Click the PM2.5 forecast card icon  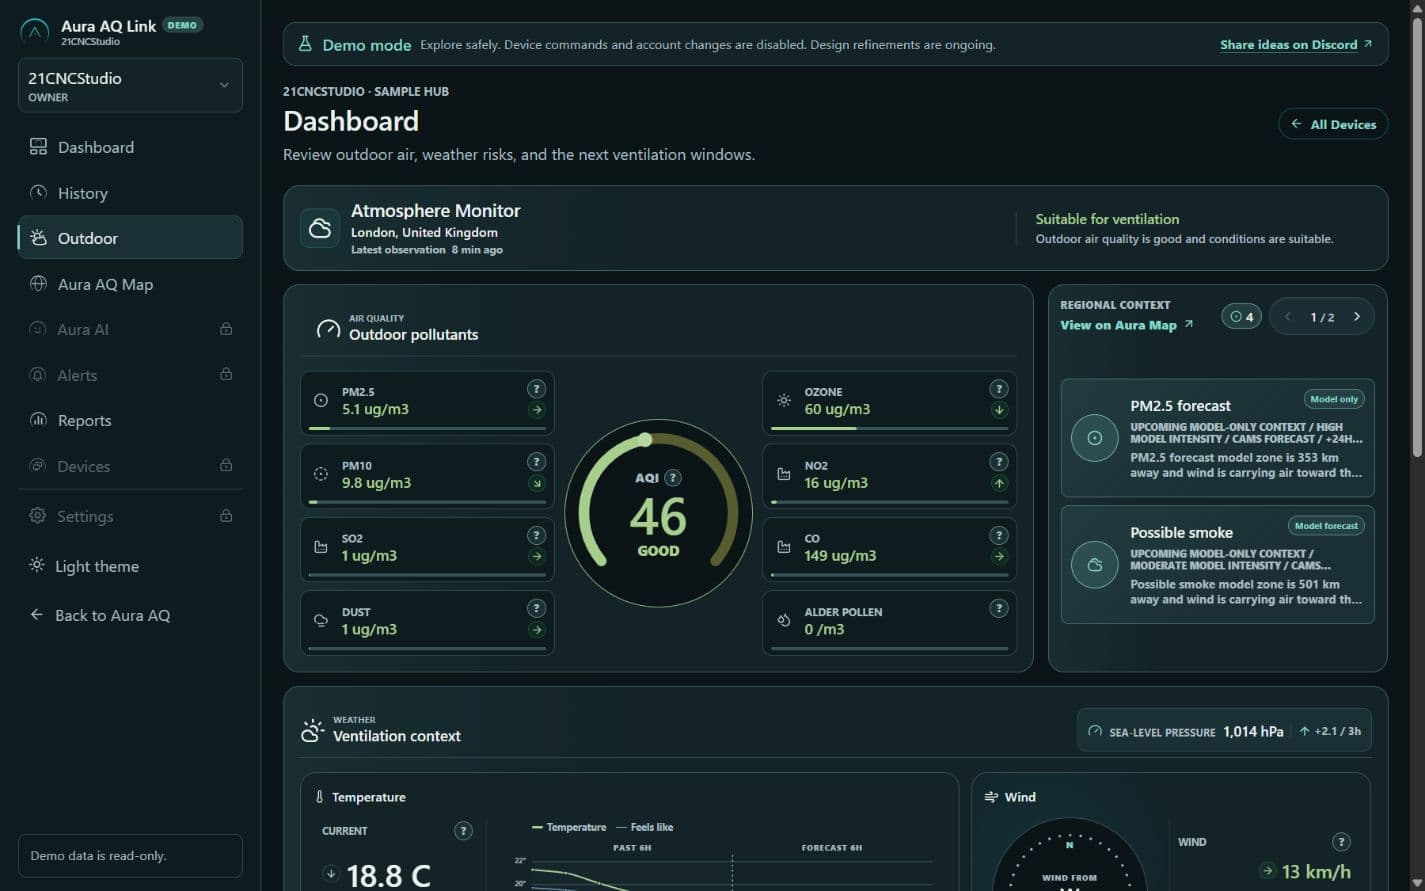tap(1095, 438)
